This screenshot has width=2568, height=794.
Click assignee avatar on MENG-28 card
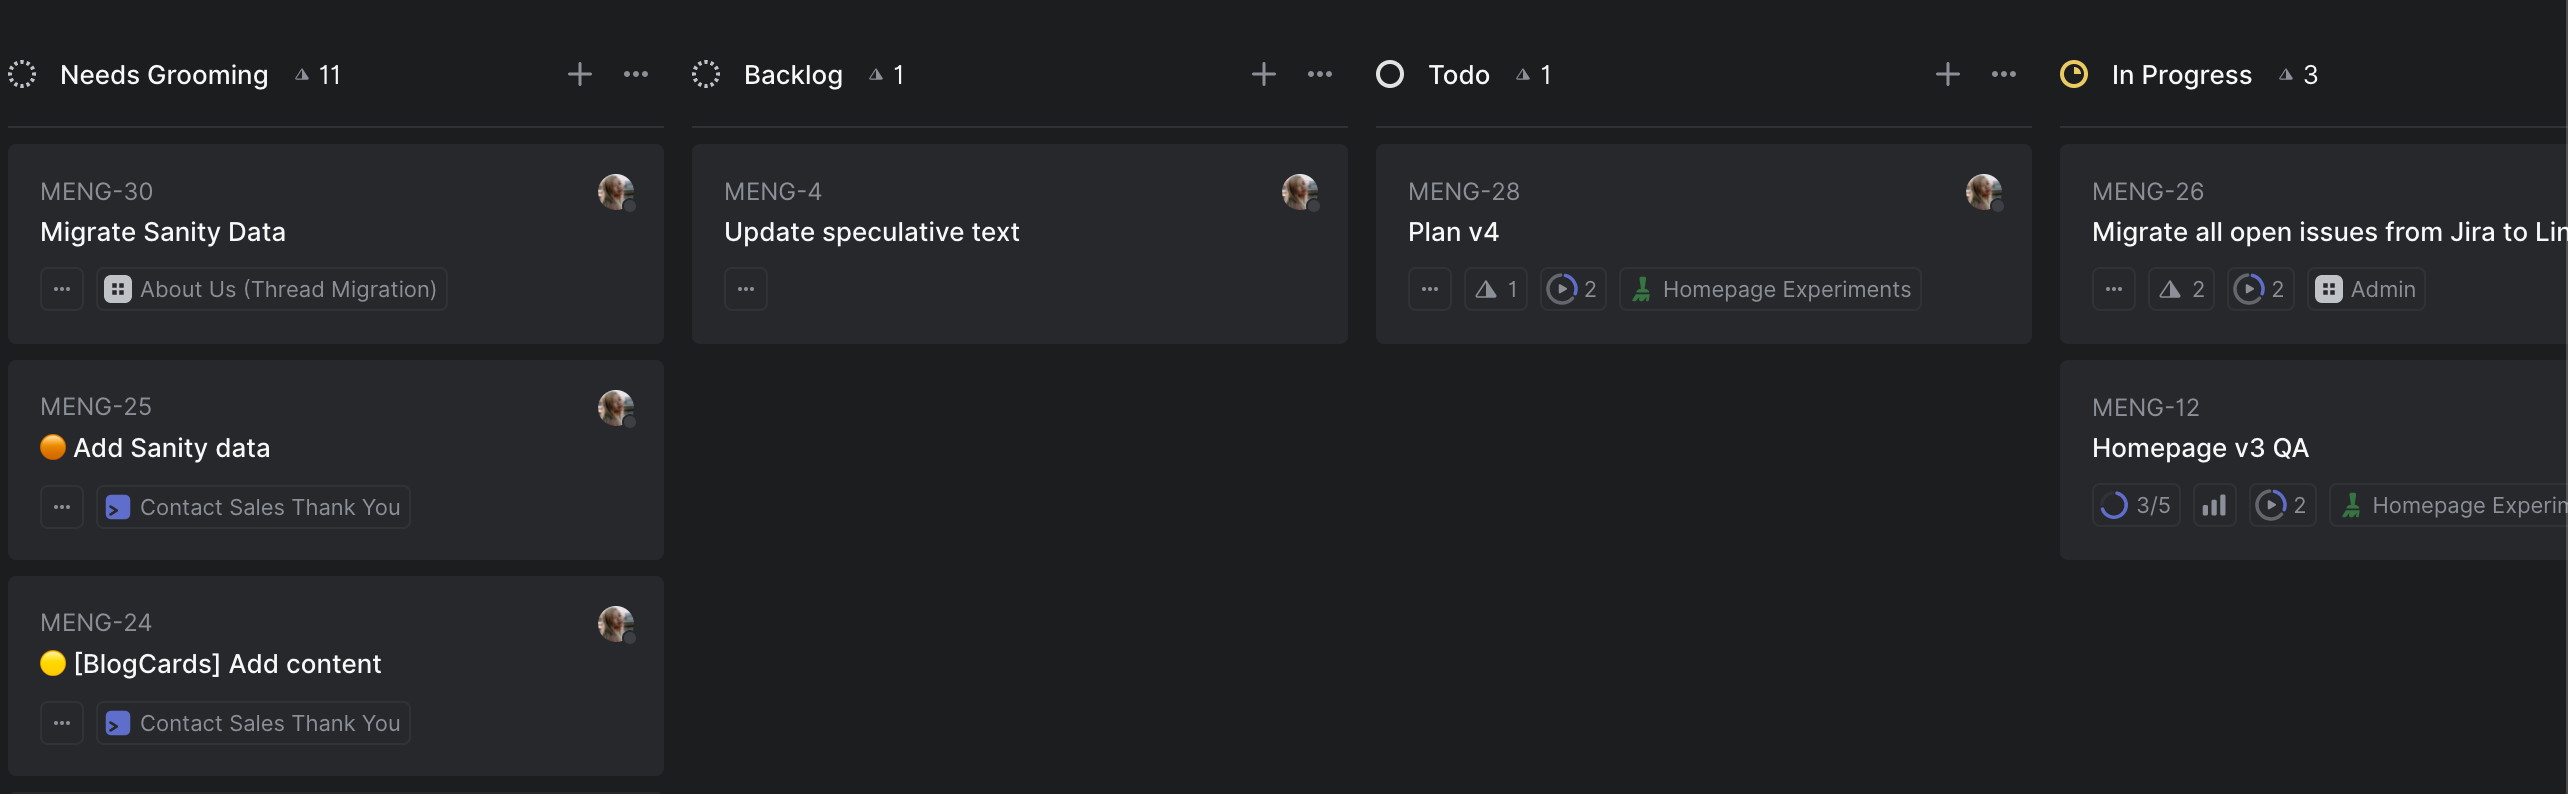click(1983, 192)
